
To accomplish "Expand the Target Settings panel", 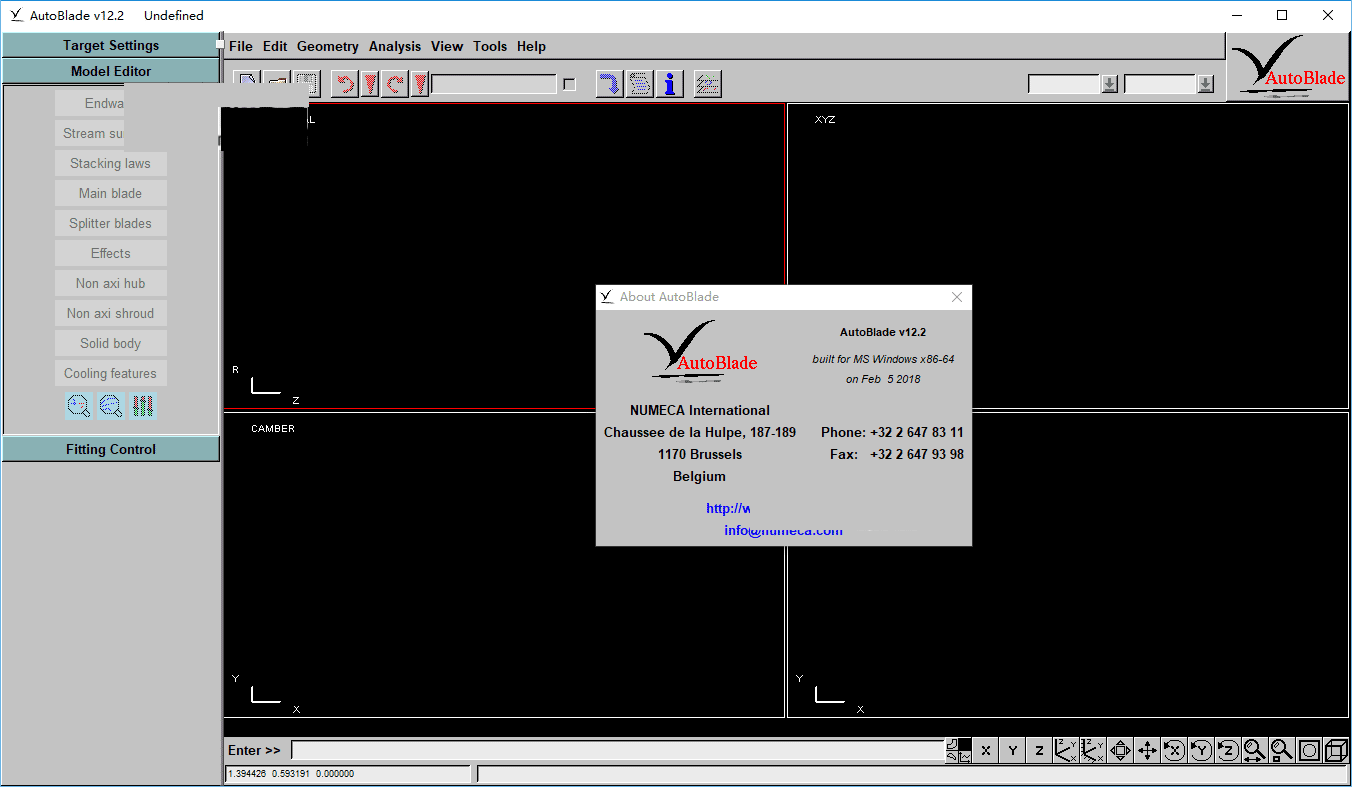I will [111, 45].
